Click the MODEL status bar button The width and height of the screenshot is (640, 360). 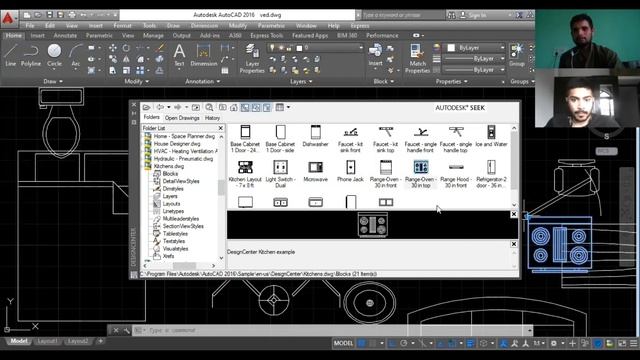tap(343, 343)
